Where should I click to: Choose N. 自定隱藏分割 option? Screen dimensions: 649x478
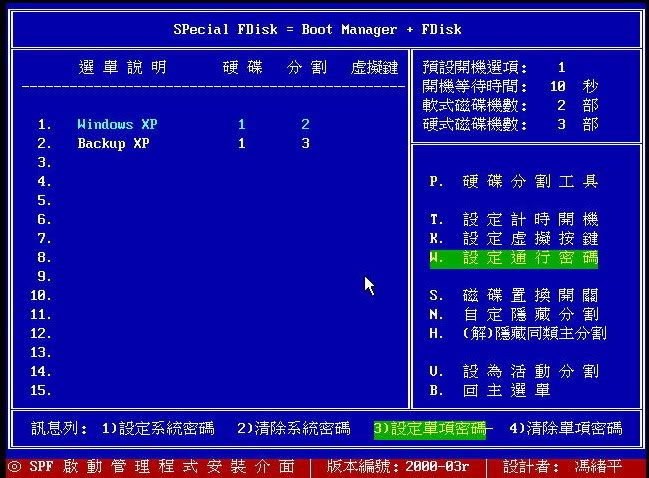click(514, 315)
